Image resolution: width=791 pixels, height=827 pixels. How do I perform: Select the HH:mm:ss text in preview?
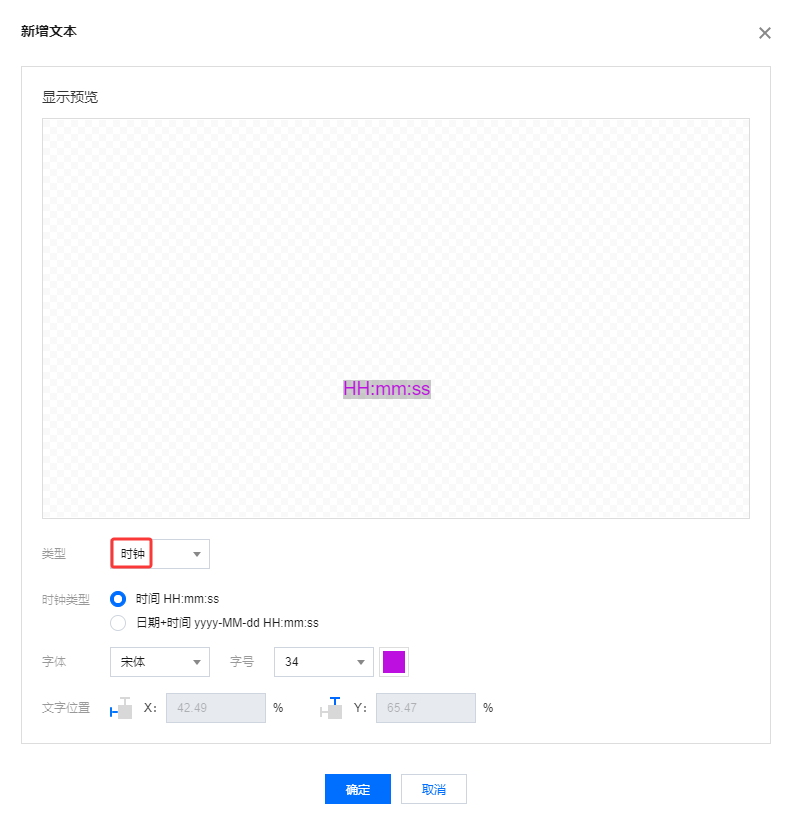387,389
